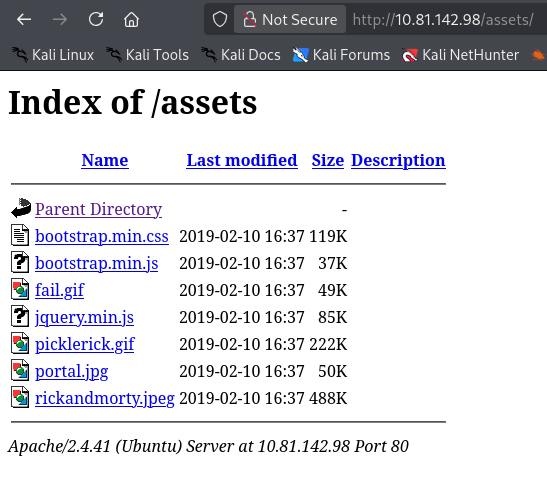Sort listing by the Size header
The height and width of the screenshot is (477, 547).
click(x=328, y=161)
